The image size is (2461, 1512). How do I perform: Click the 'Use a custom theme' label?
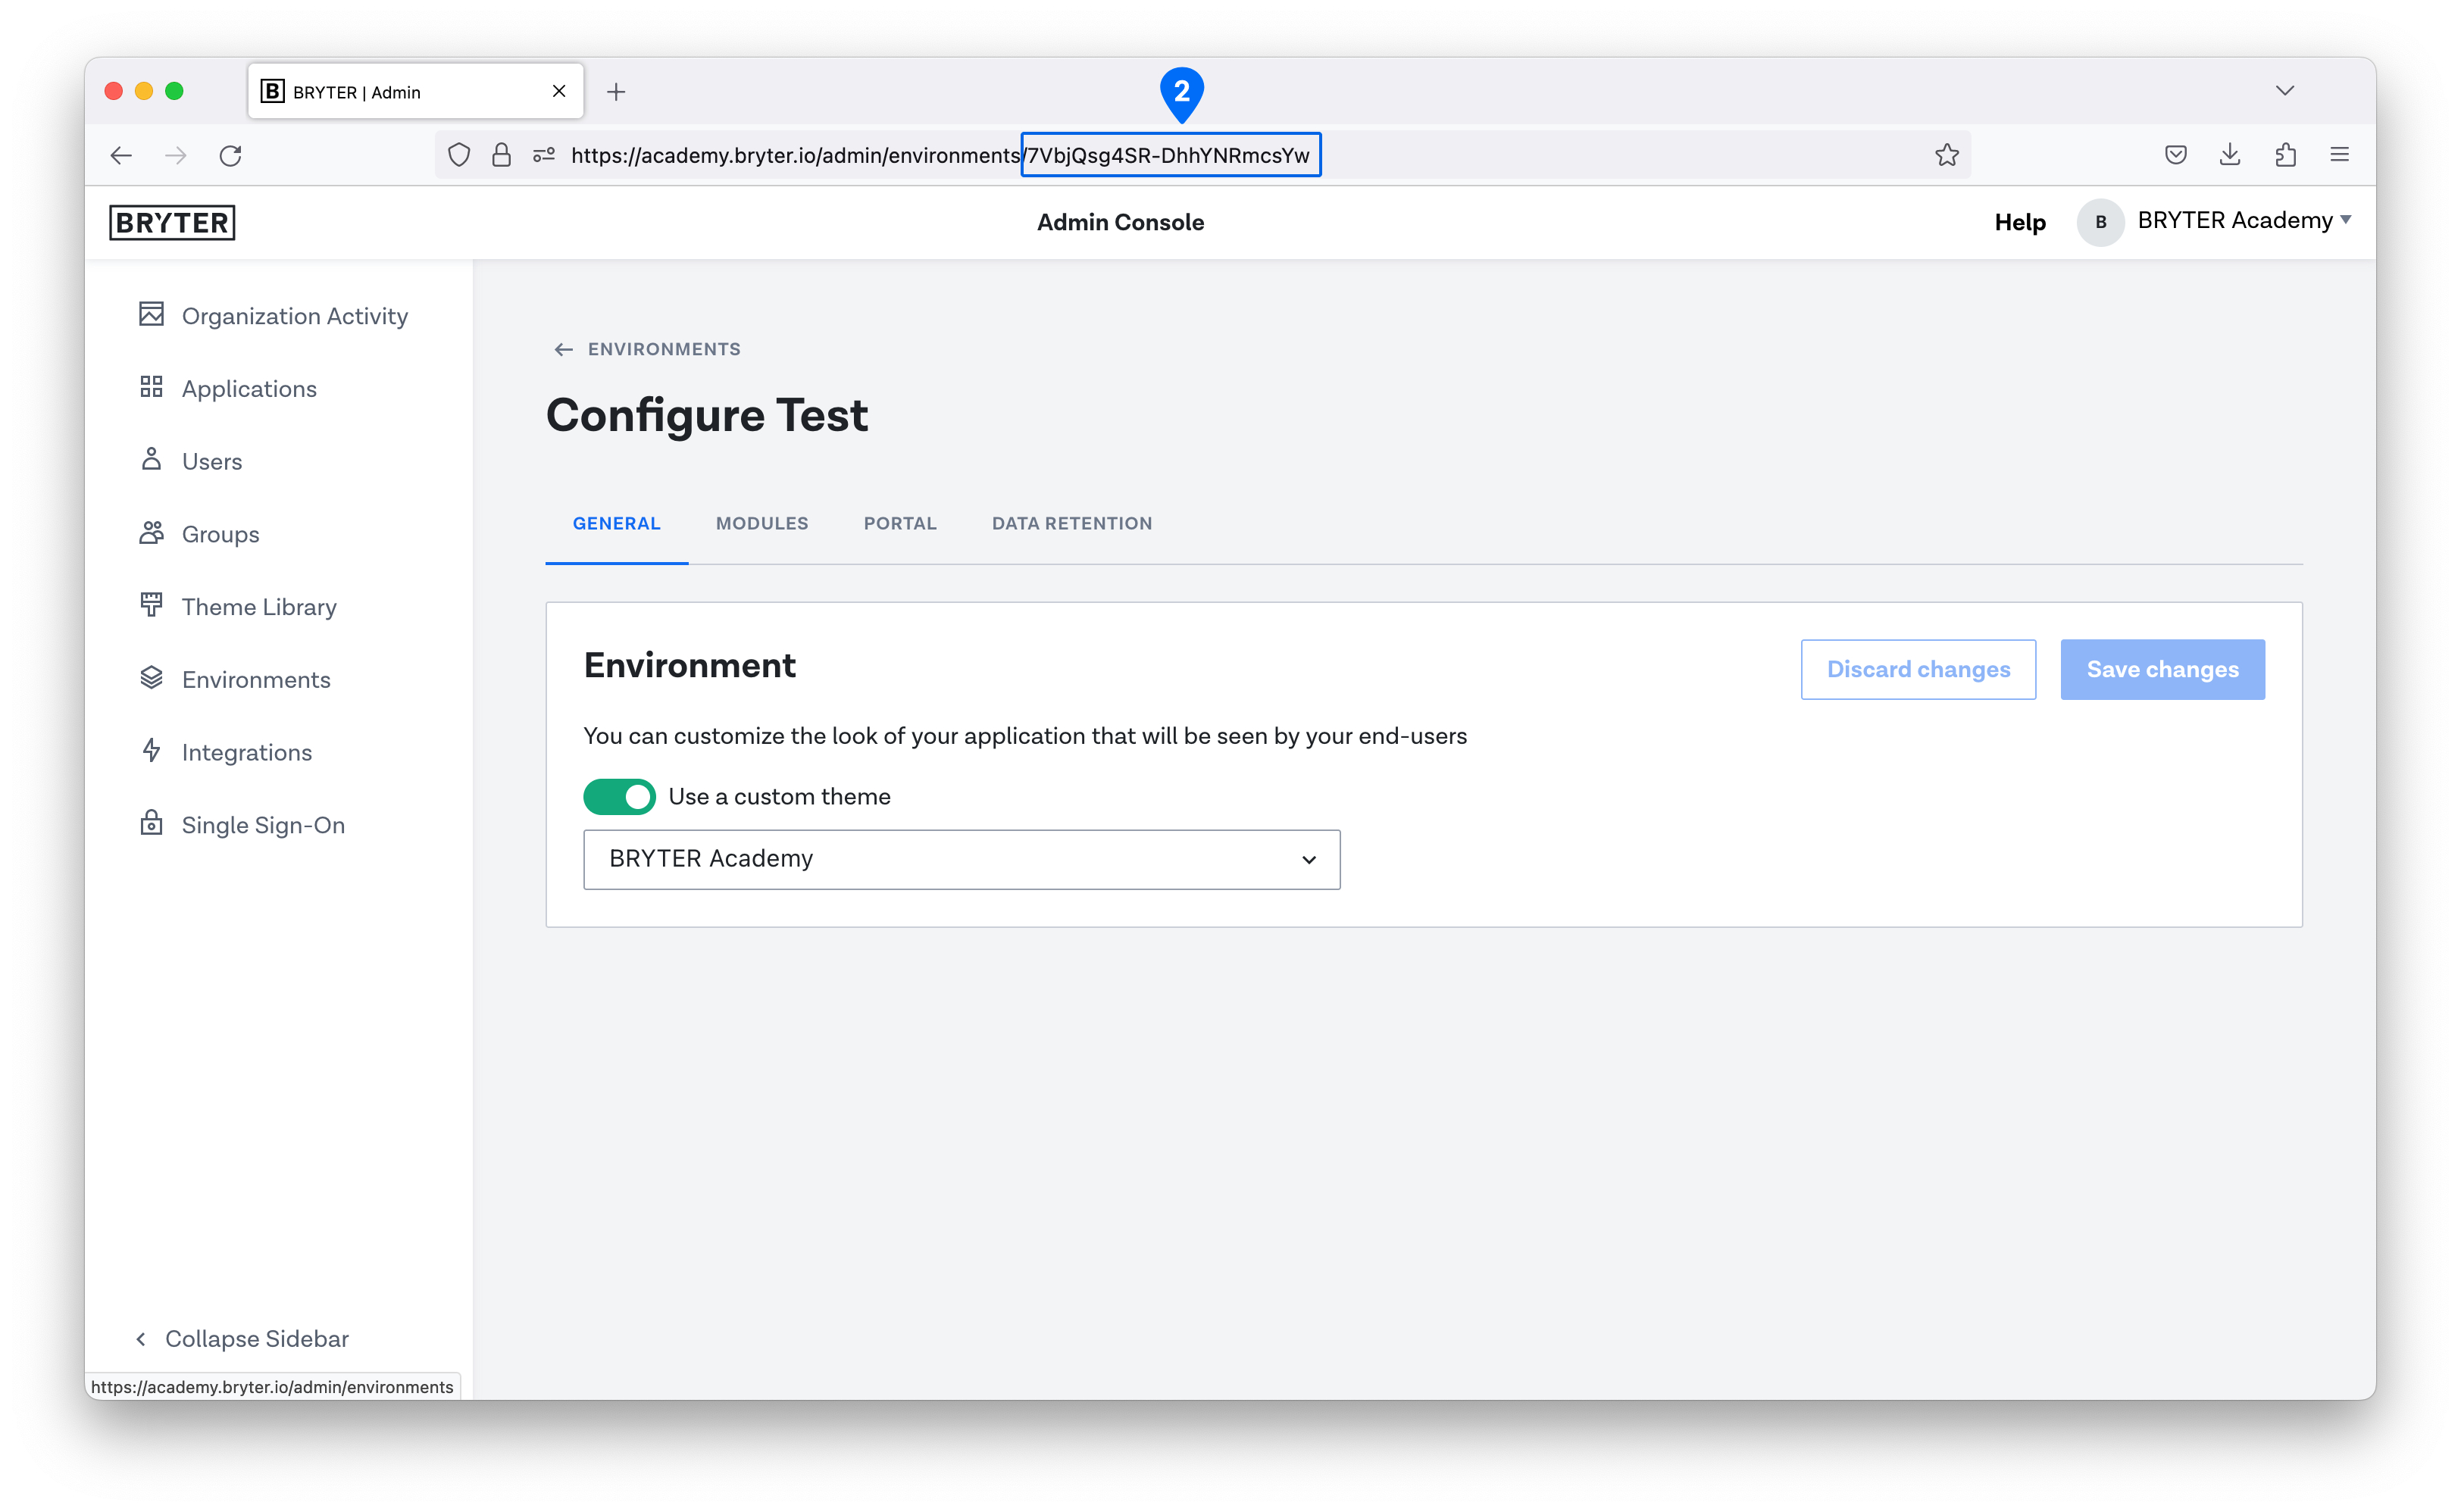click(x=779, y=797)
